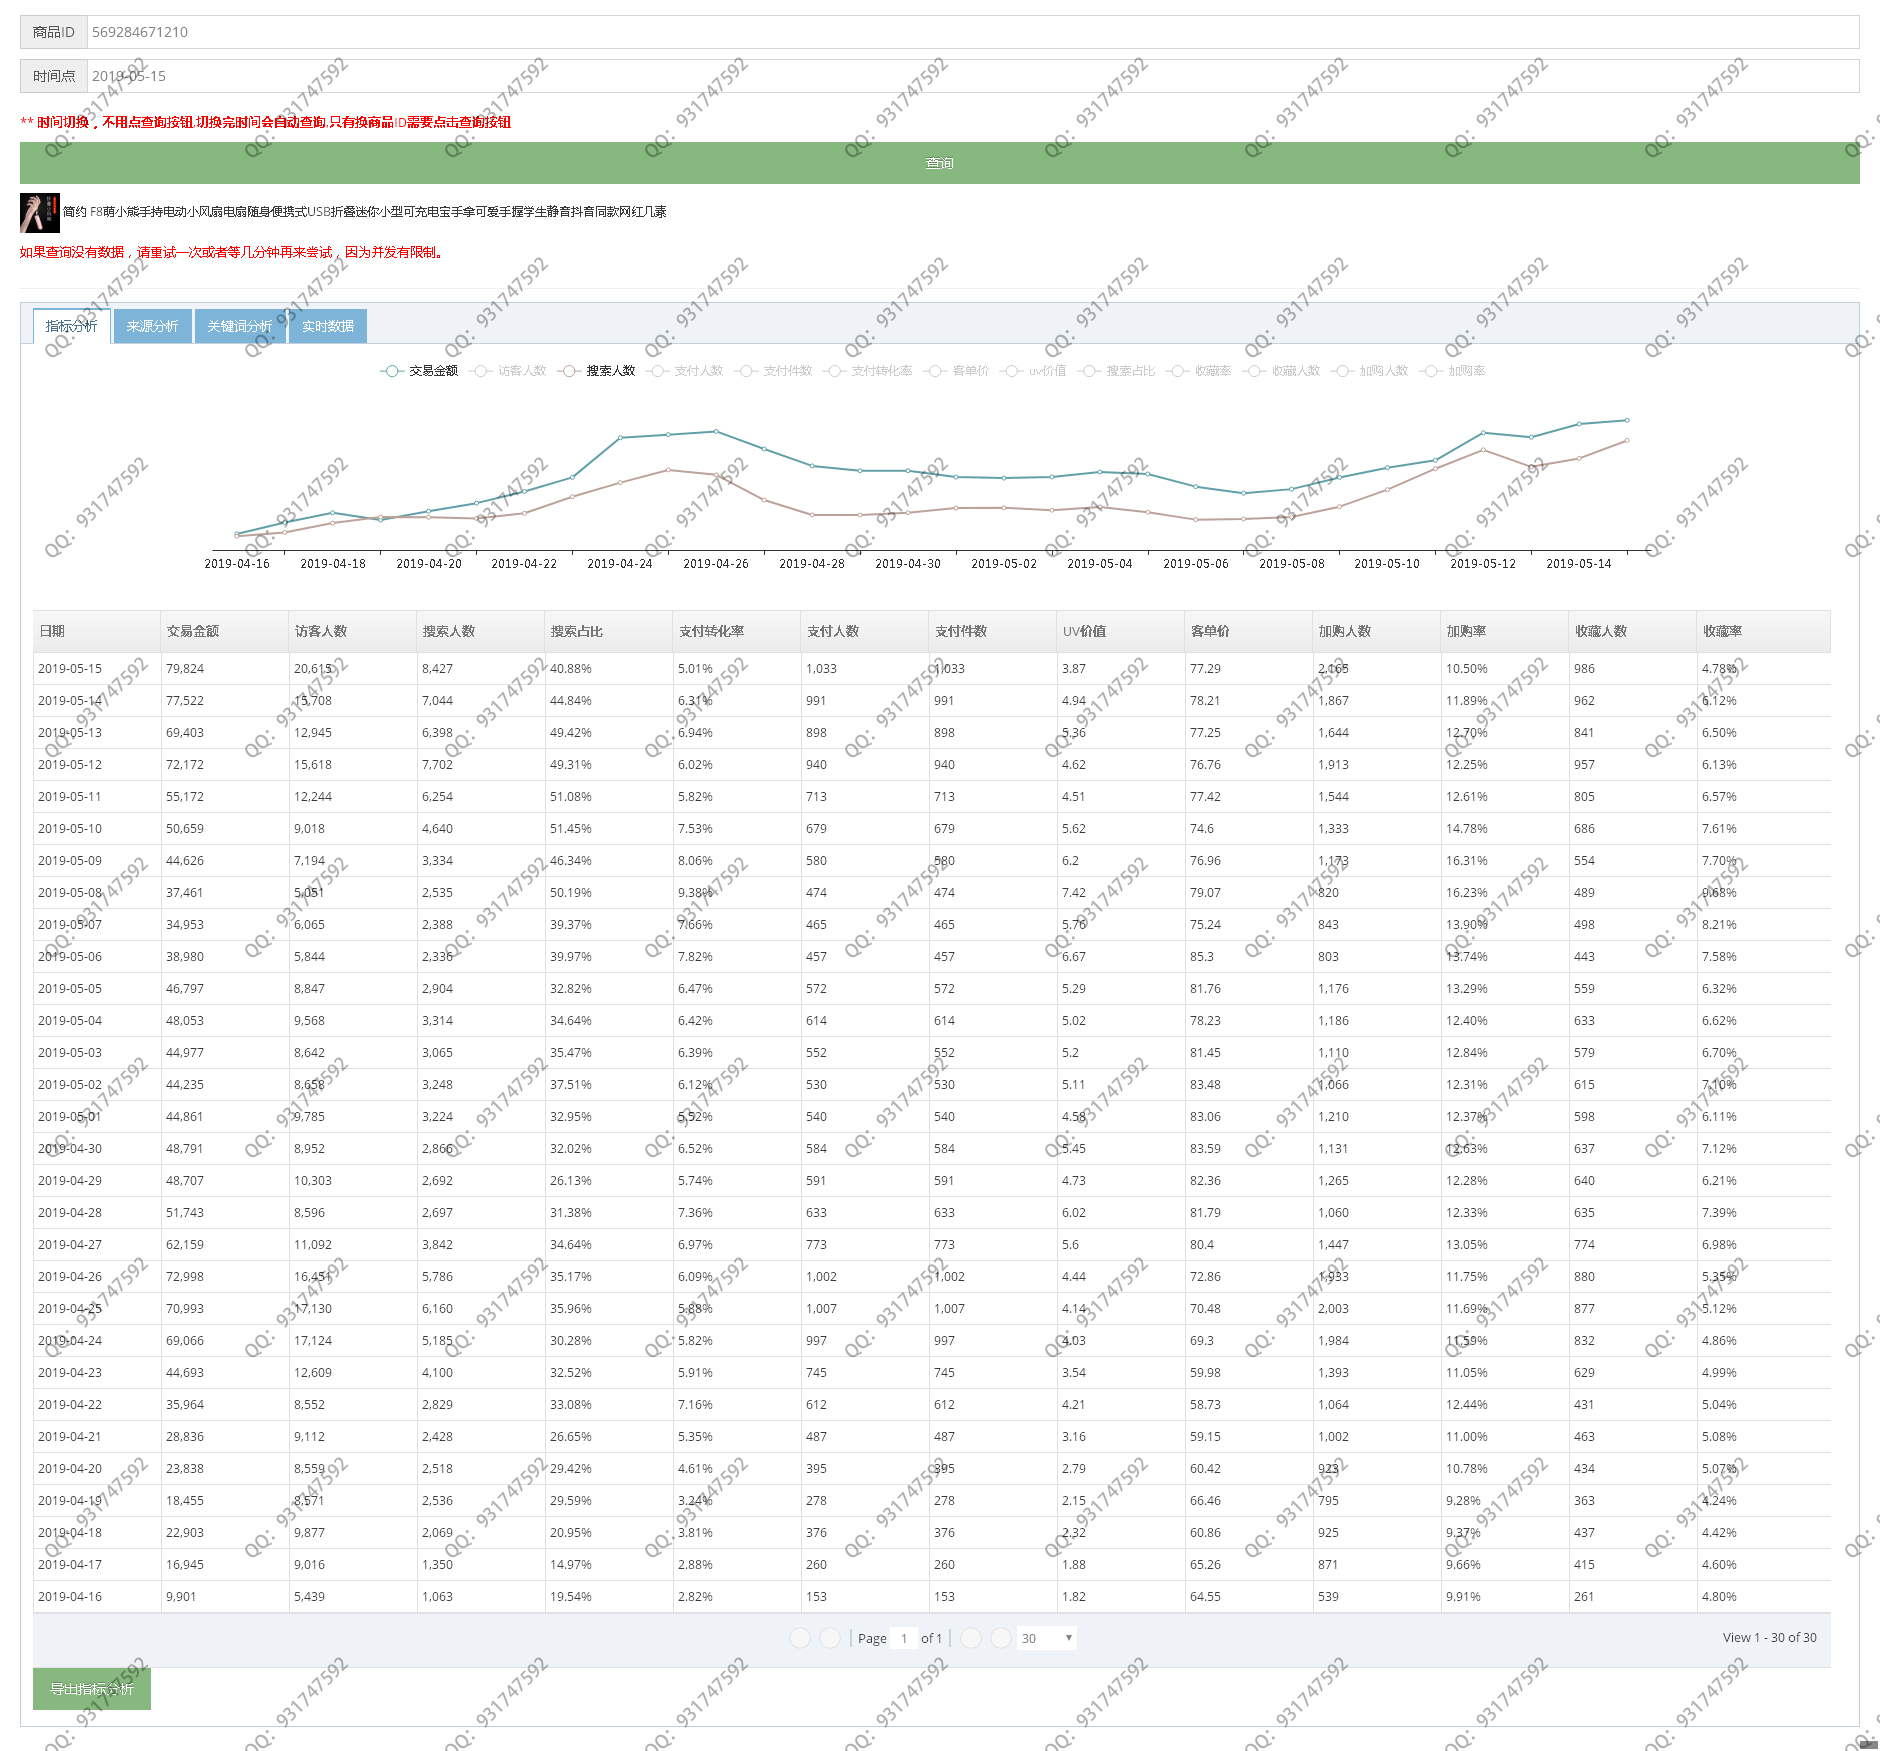Show 支付件数 series in chart legend
The image size is (1880, 1751).
tap(774, 371)
